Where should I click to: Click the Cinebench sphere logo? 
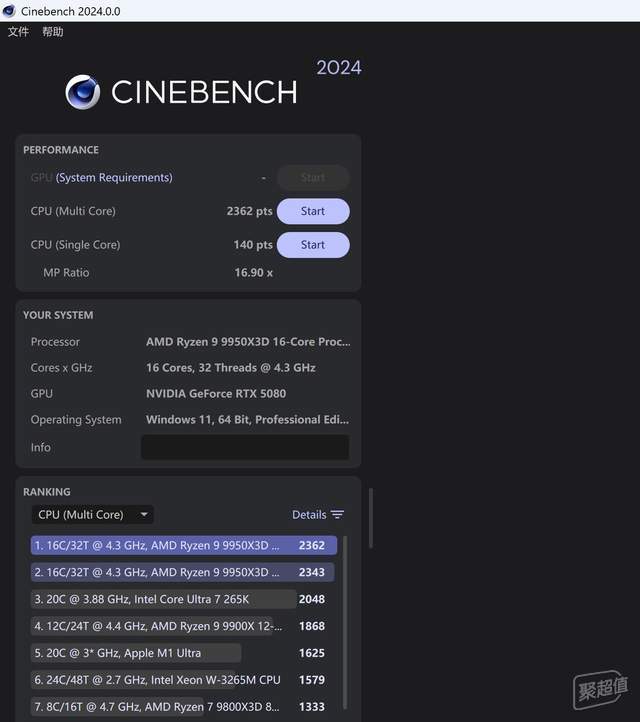point(82,92)
